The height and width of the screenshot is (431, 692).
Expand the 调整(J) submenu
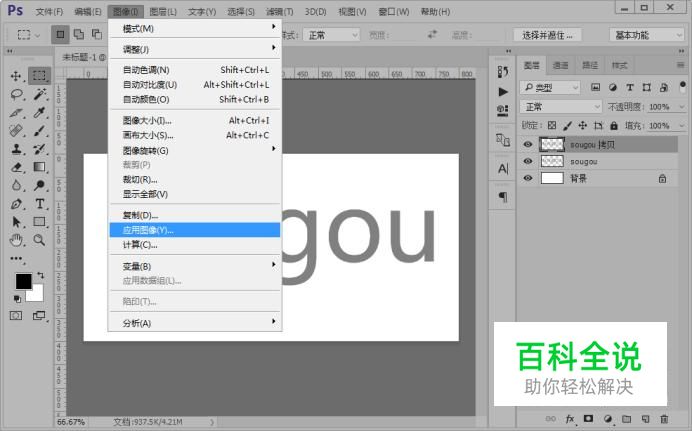pos(195,49)
